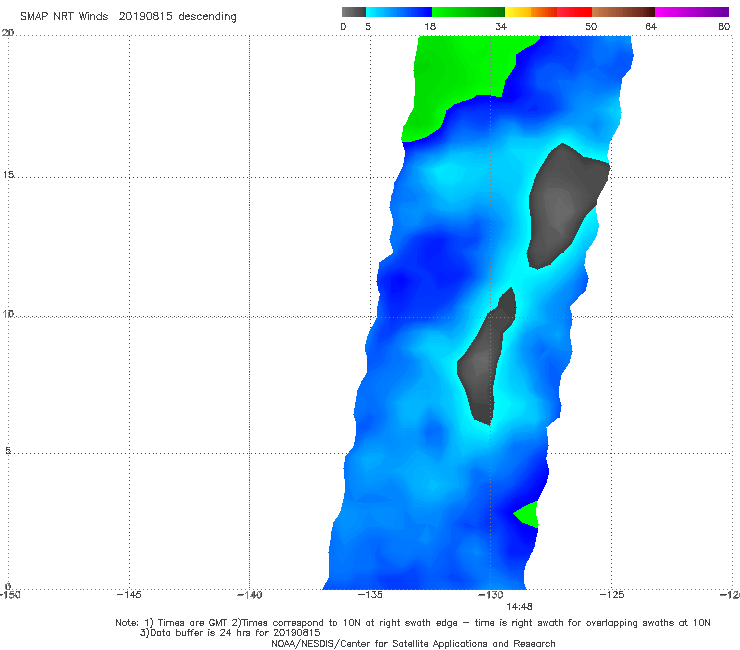
Task: Click the '64' label under the color bar
Action: 651,27
